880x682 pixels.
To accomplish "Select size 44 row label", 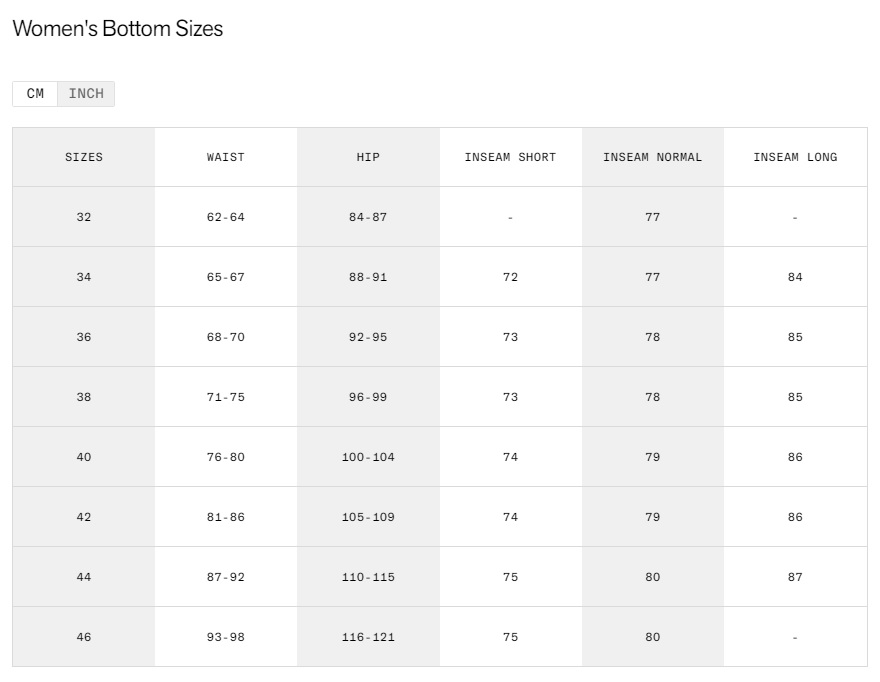I will point(84,577).
